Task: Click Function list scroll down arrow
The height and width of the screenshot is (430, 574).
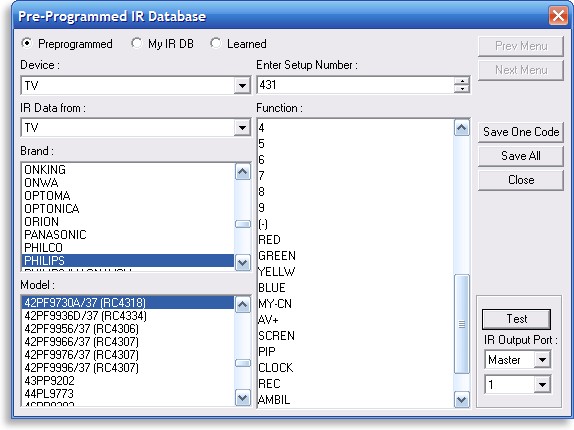Action: [462, 400]
